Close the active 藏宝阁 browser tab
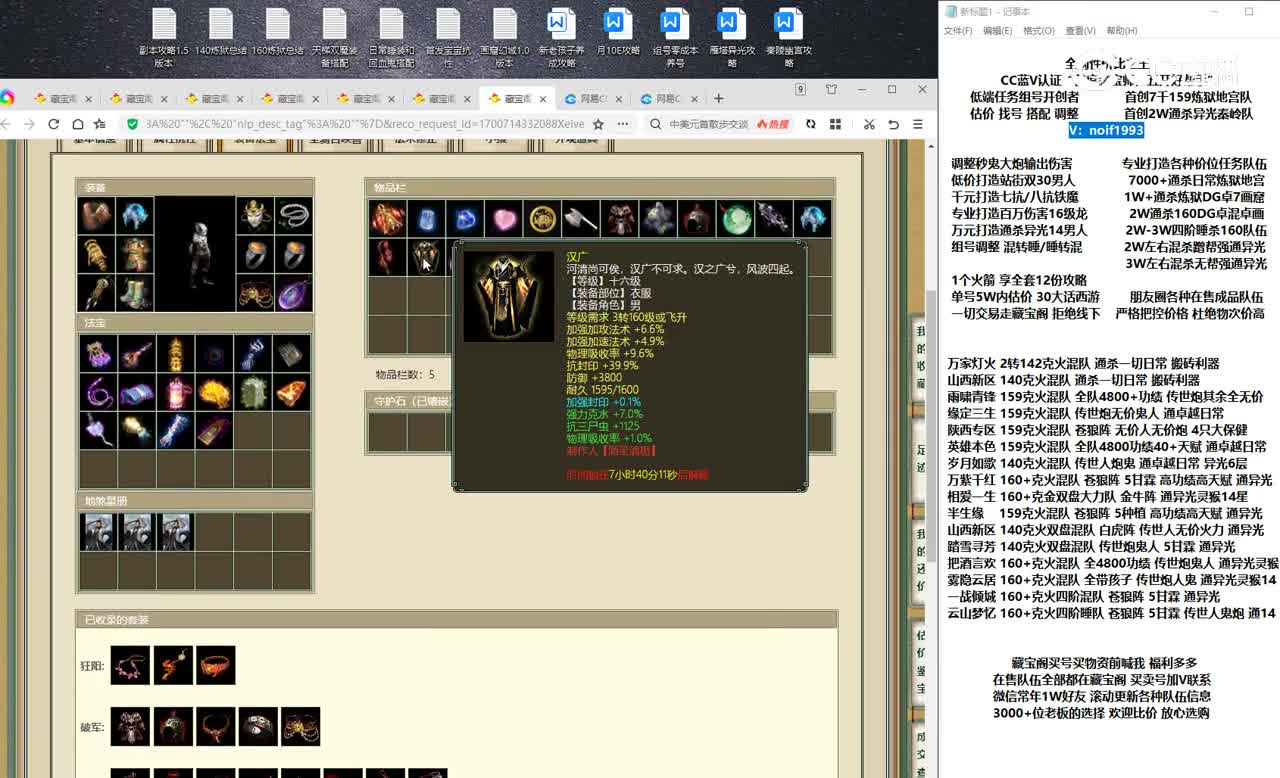 click(544, 99)
